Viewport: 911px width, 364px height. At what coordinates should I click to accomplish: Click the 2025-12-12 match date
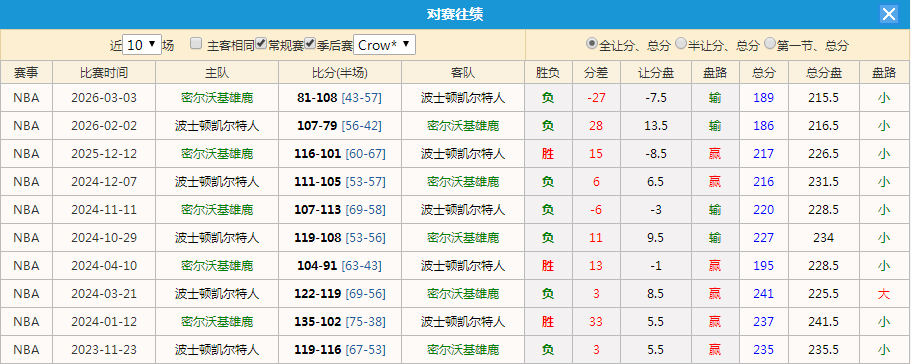(104, 154)
